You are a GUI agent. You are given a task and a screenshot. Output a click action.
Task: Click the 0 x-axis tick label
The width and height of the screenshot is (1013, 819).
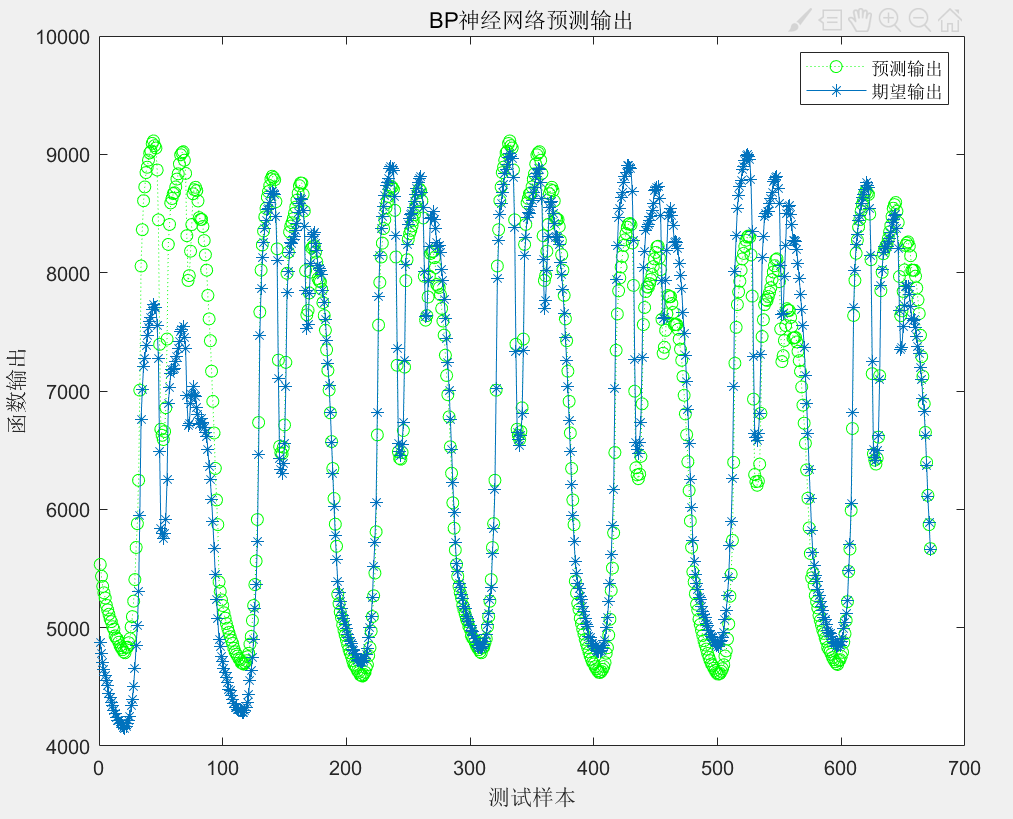98,768
